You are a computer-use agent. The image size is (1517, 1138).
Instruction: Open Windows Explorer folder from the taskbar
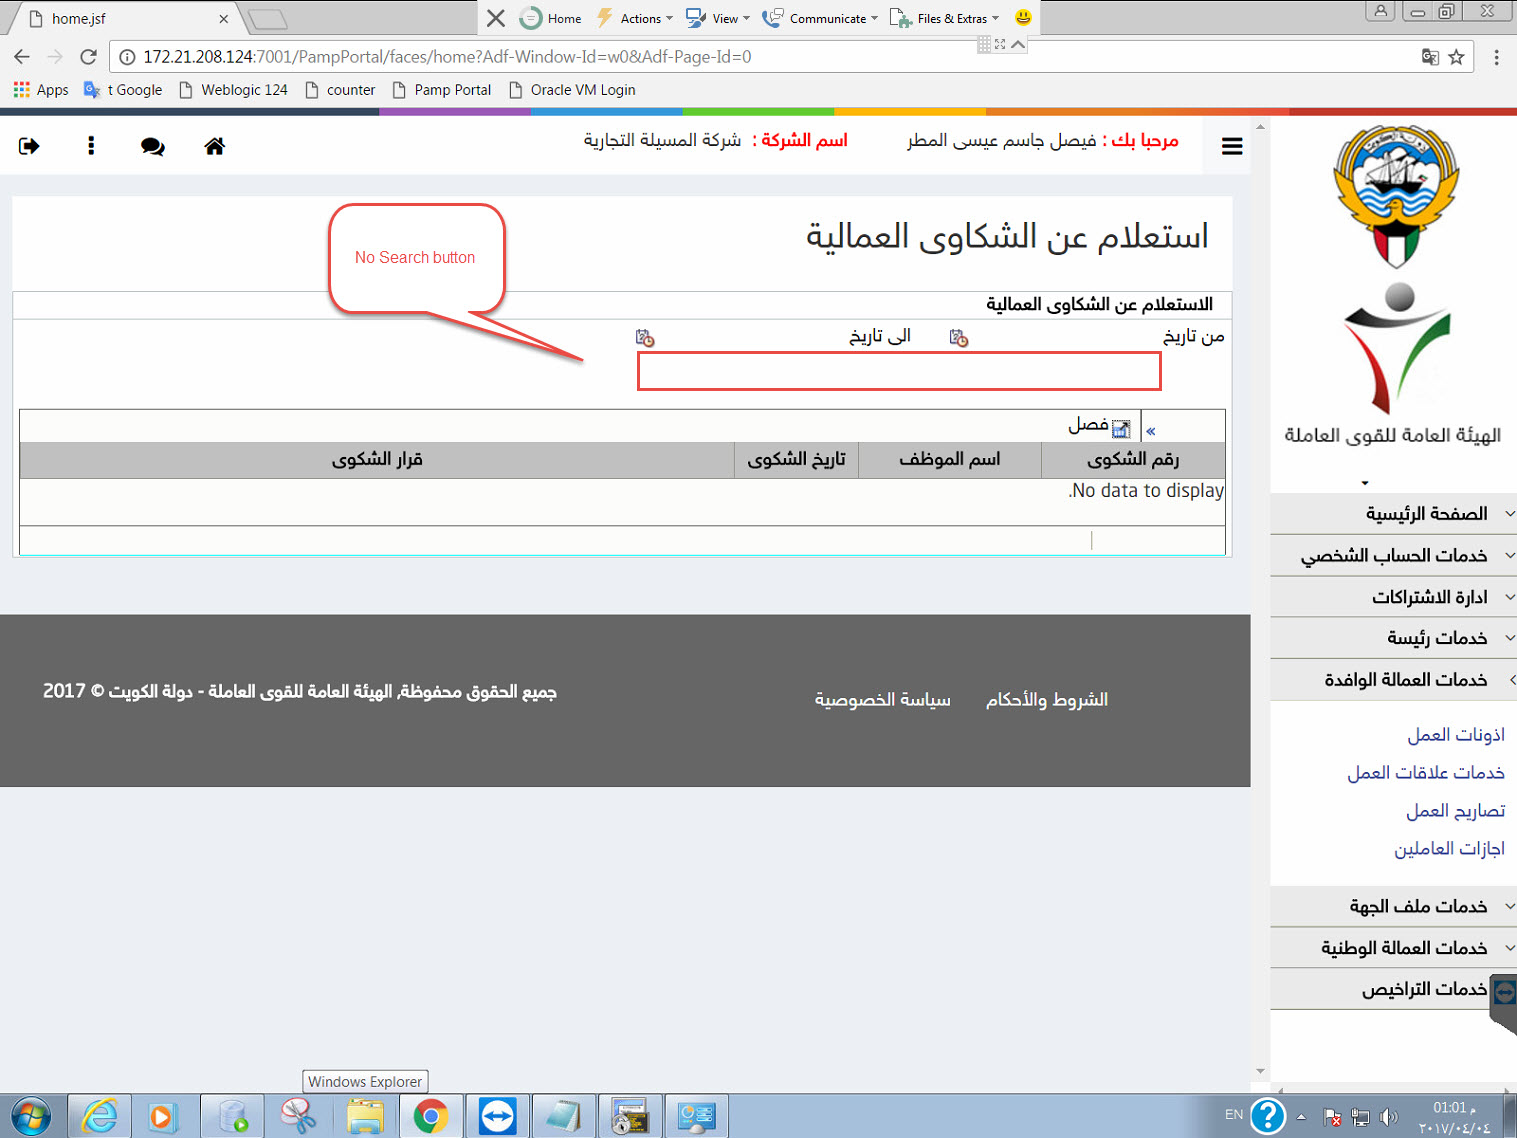click(x=364, y=1116)
